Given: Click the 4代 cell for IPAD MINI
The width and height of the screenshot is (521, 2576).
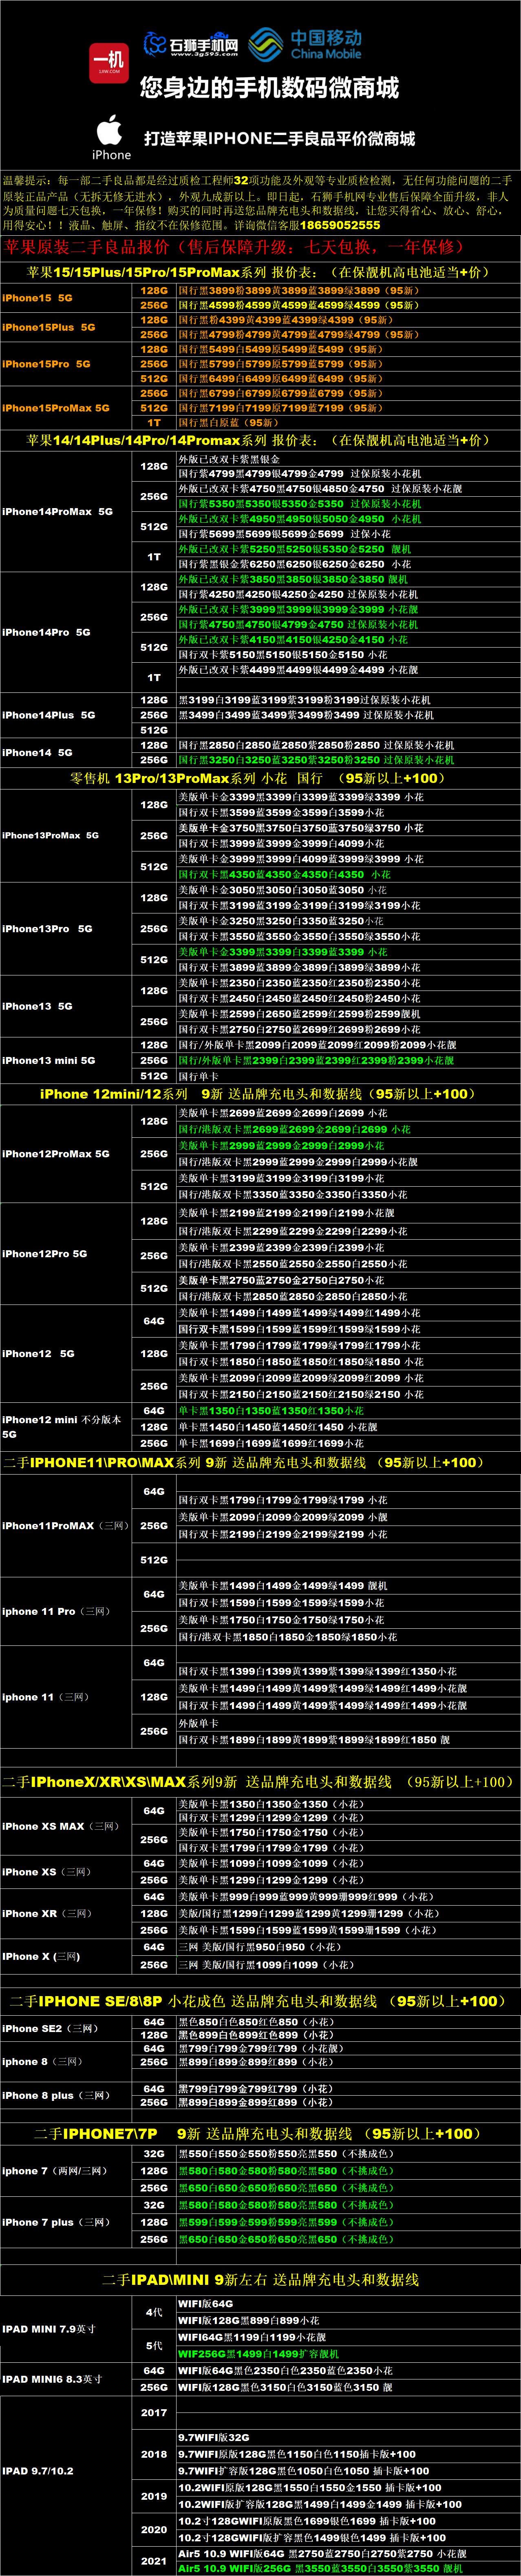Looking at the screenshot, I should tap(154, 2312).
